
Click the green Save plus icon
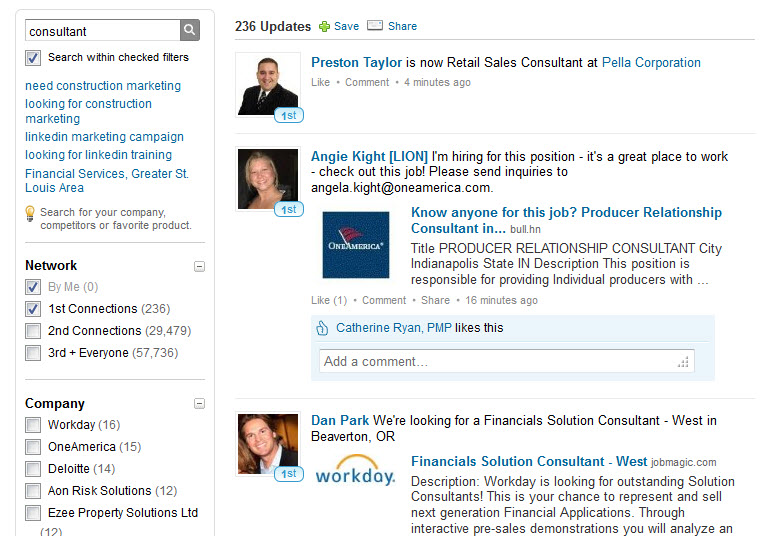tap(324, 27)
